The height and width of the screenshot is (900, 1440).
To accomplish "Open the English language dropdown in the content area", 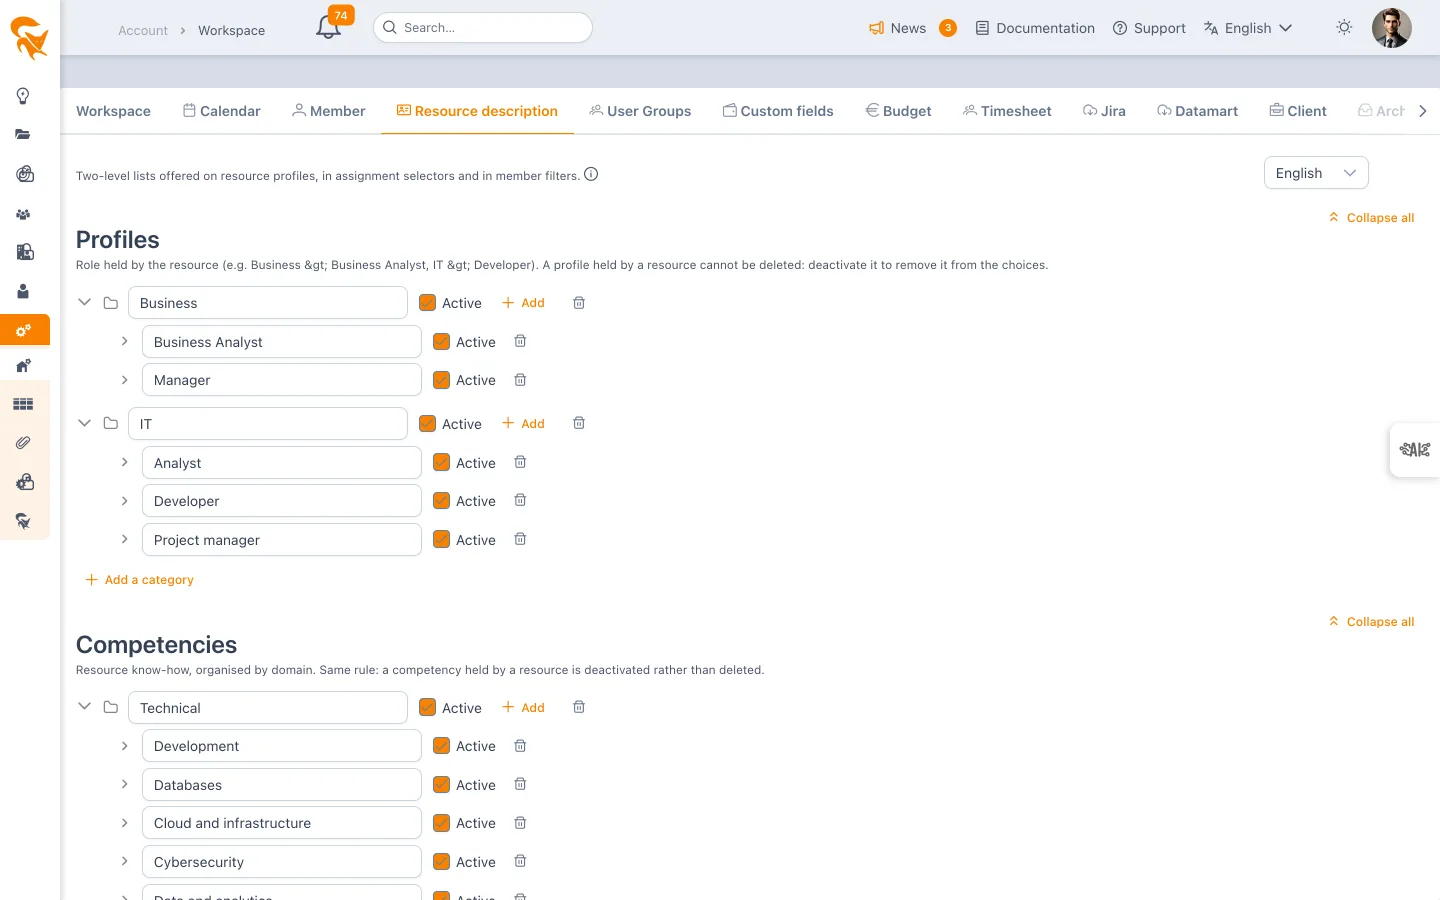I will 1316,173.
